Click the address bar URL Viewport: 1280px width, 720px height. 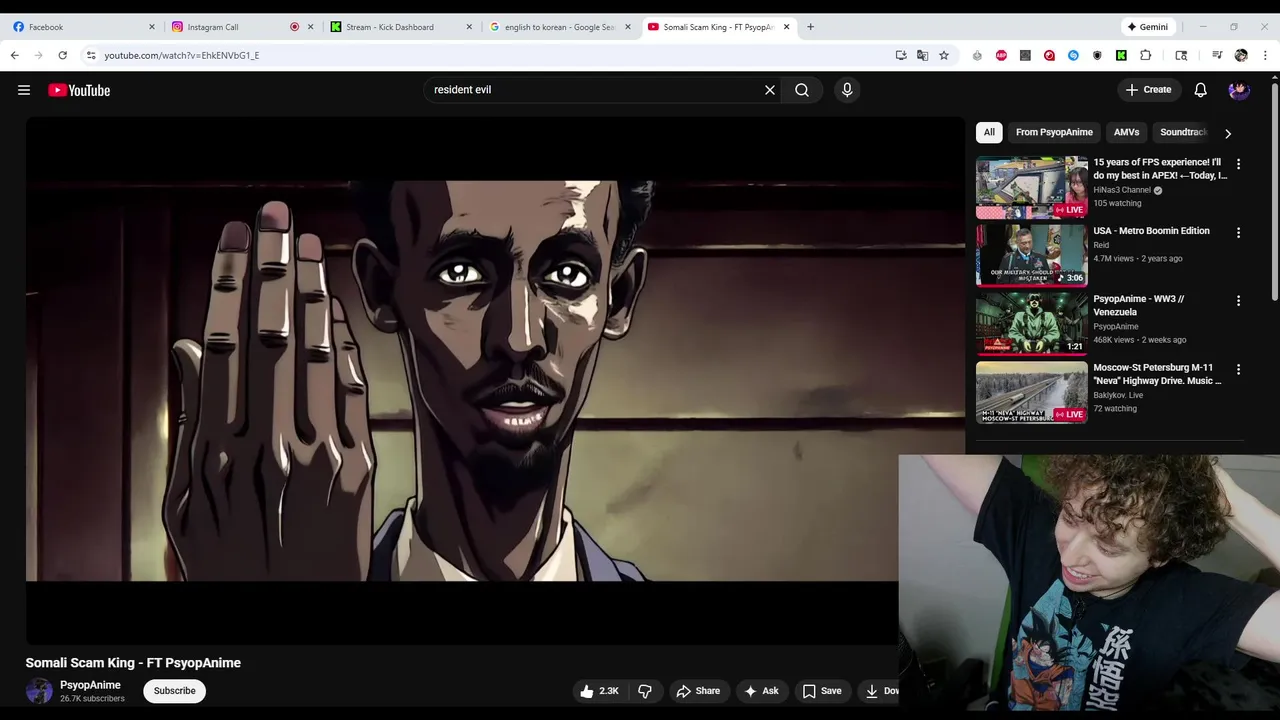point(182,55)
